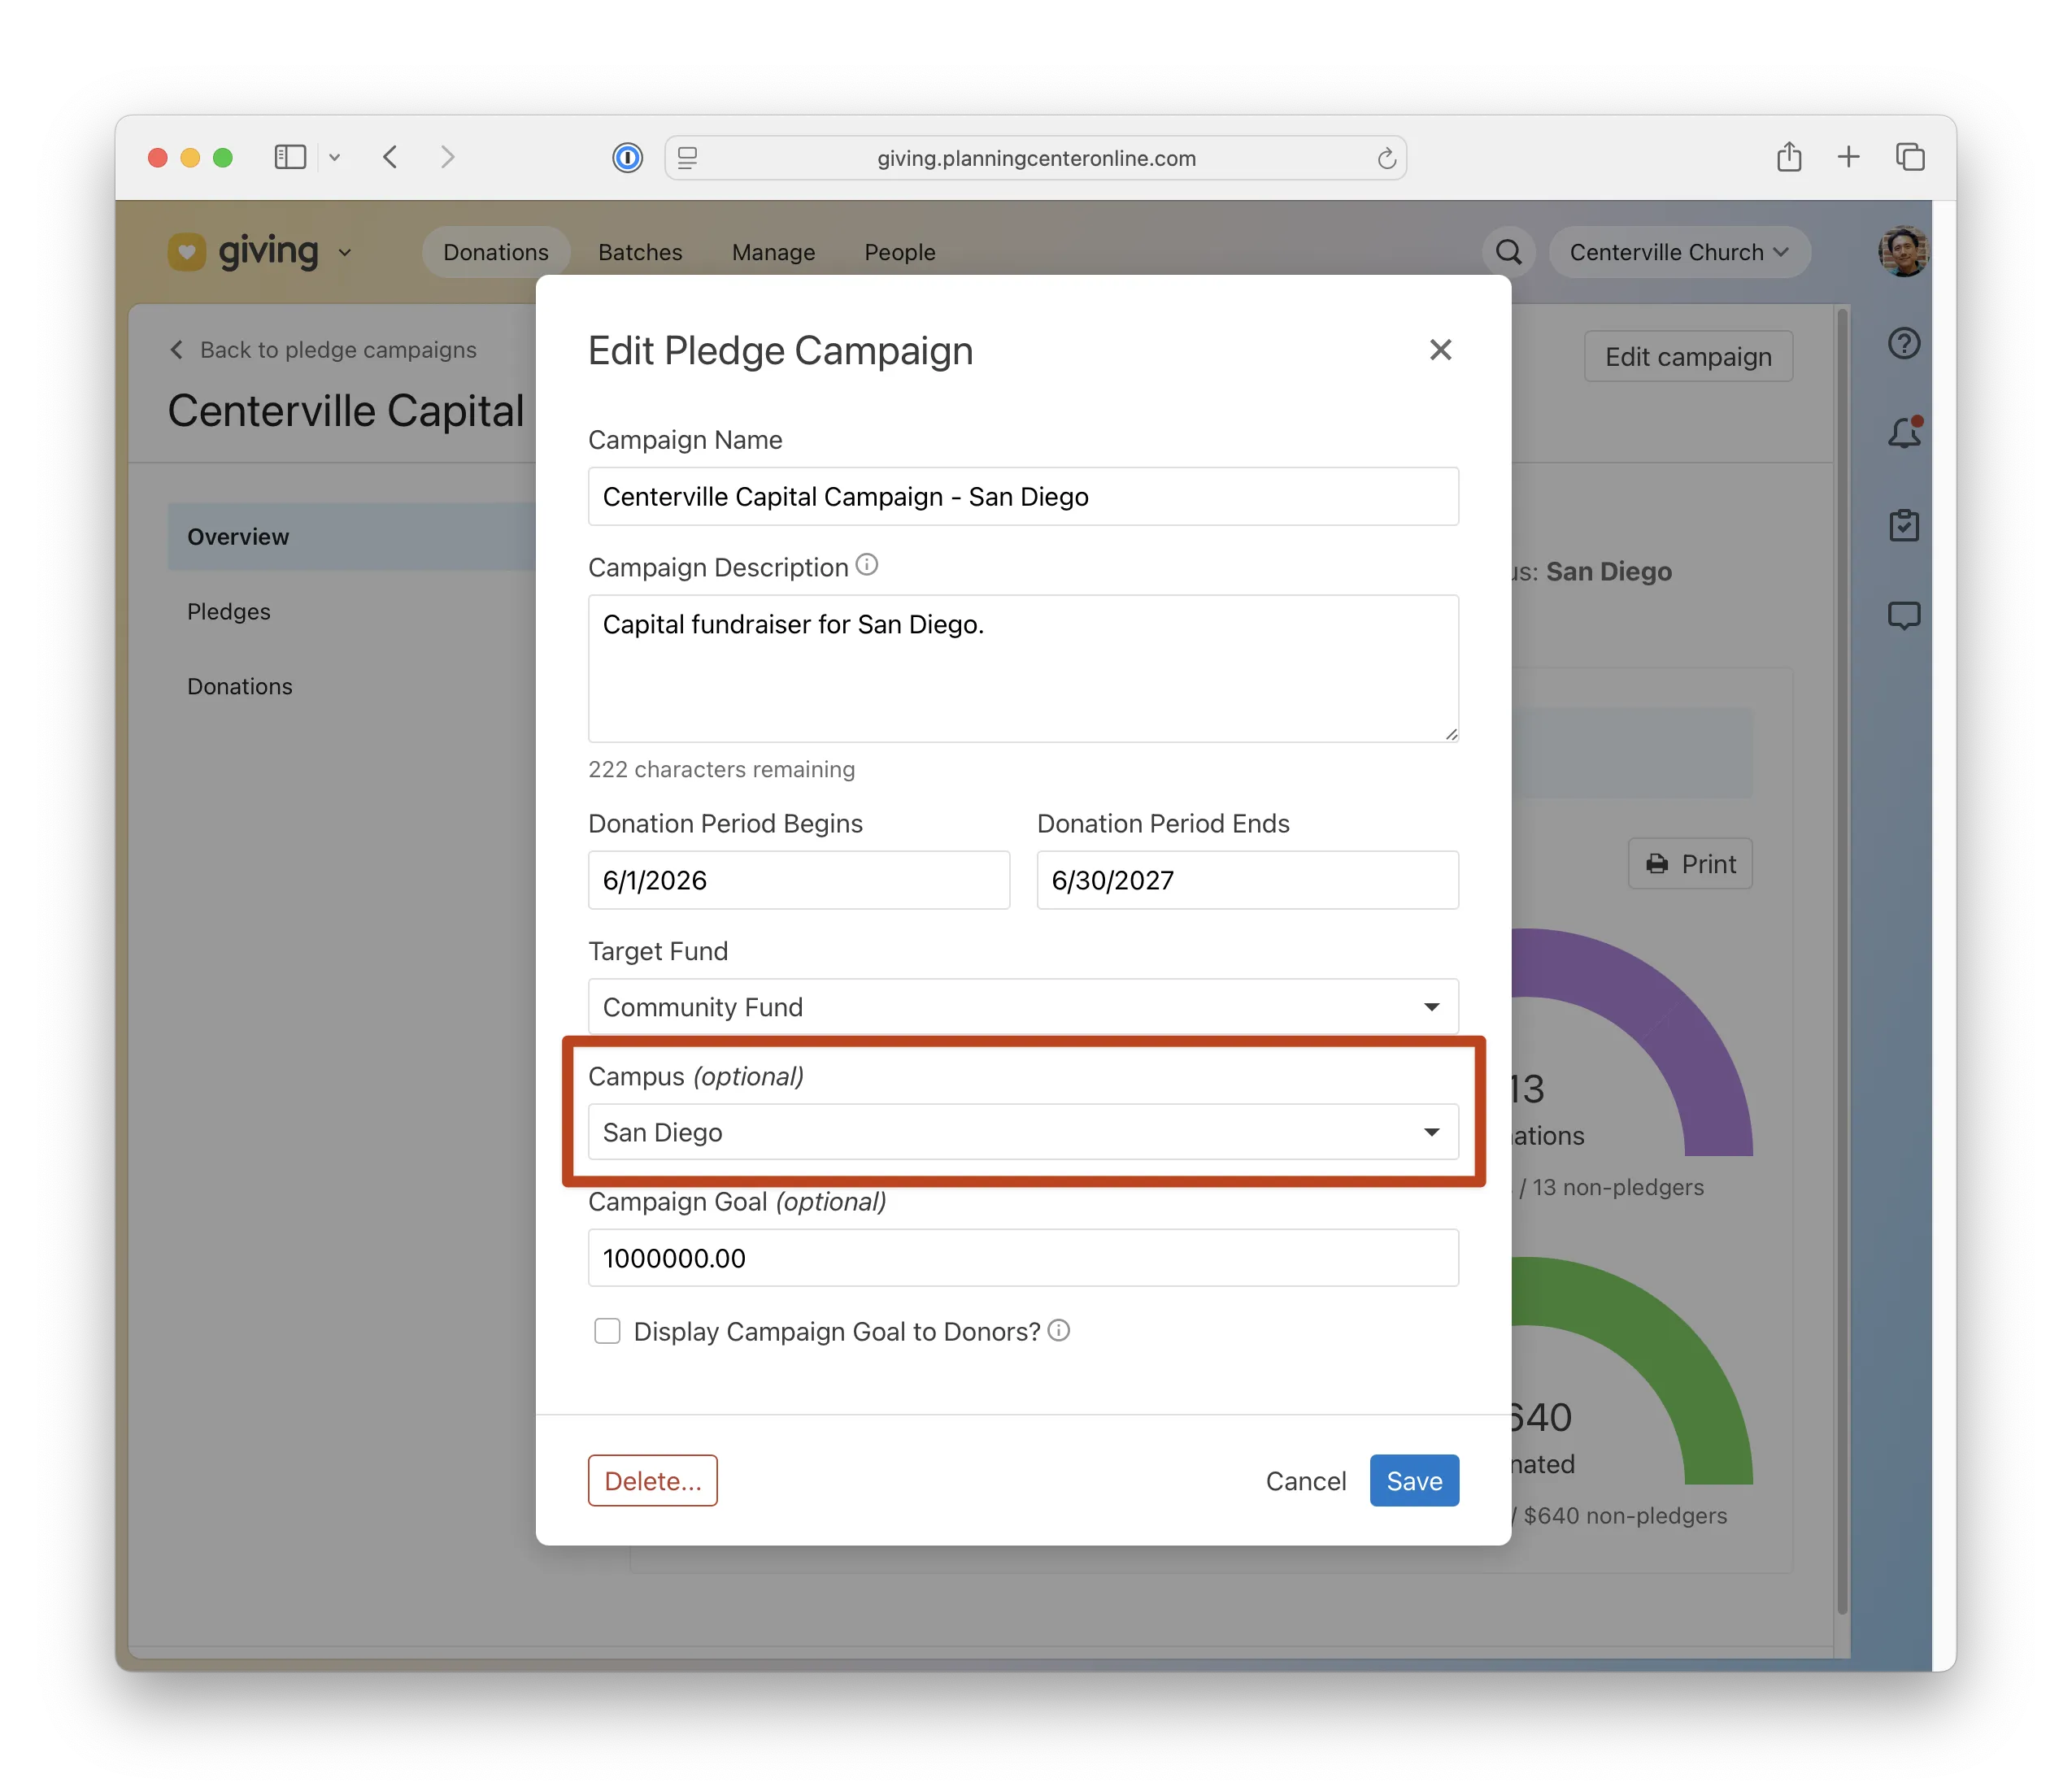Click the info icon beside Display Campaign Goal
This screenshot has height=1787, width=2072.
pyautogui.click(x=1058, y=1330)
